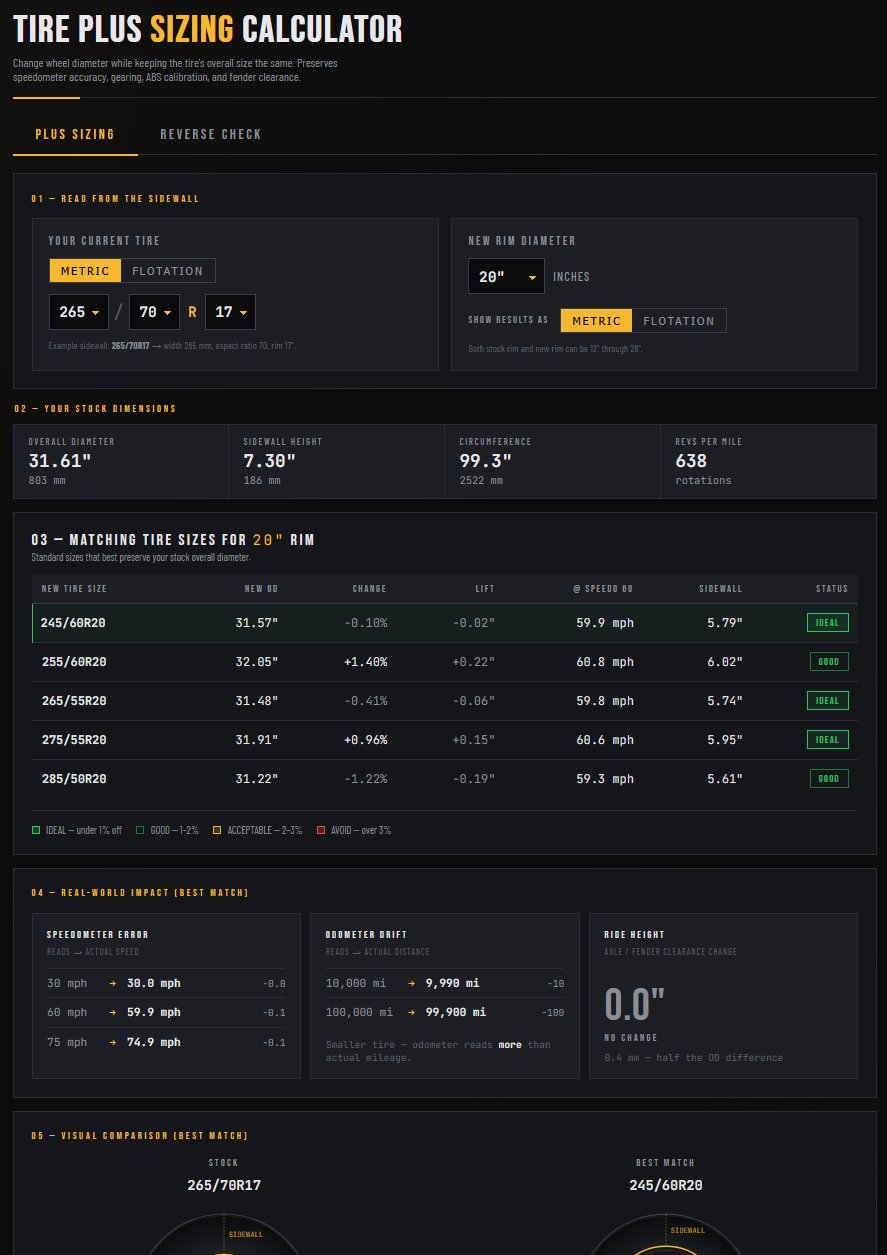Choose Flotation for current tire format
This screenshot has height=1255, width=887.
168,271
